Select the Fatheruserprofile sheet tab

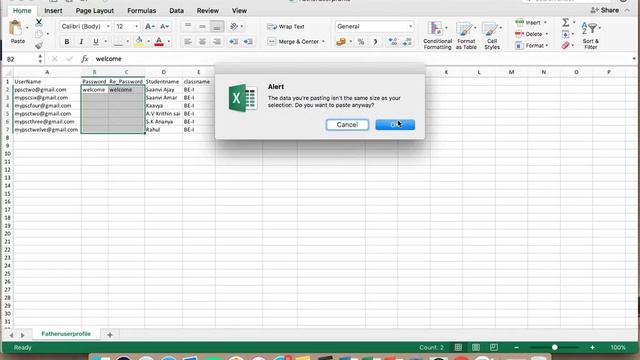(x=66, y=334)
